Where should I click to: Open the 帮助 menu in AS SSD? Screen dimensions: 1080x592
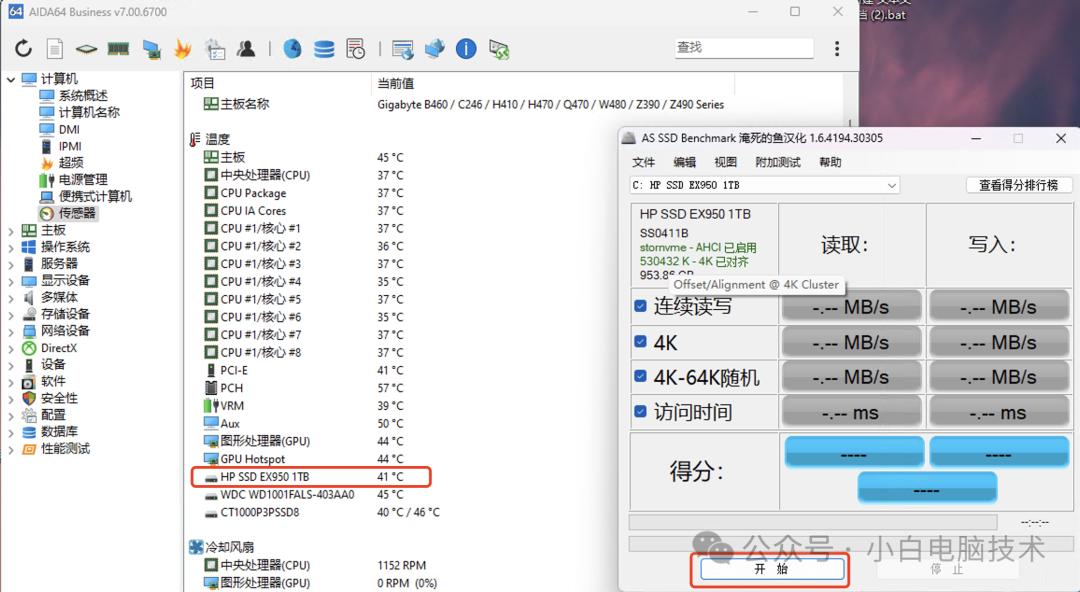pos(830,163)
